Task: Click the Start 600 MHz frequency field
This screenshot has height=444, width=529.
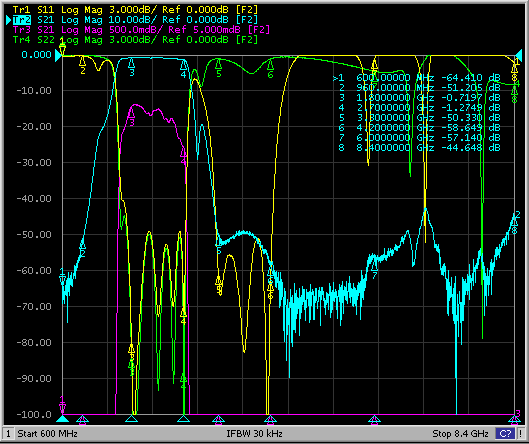Action: pyautogui.click(x=48, y=433)
